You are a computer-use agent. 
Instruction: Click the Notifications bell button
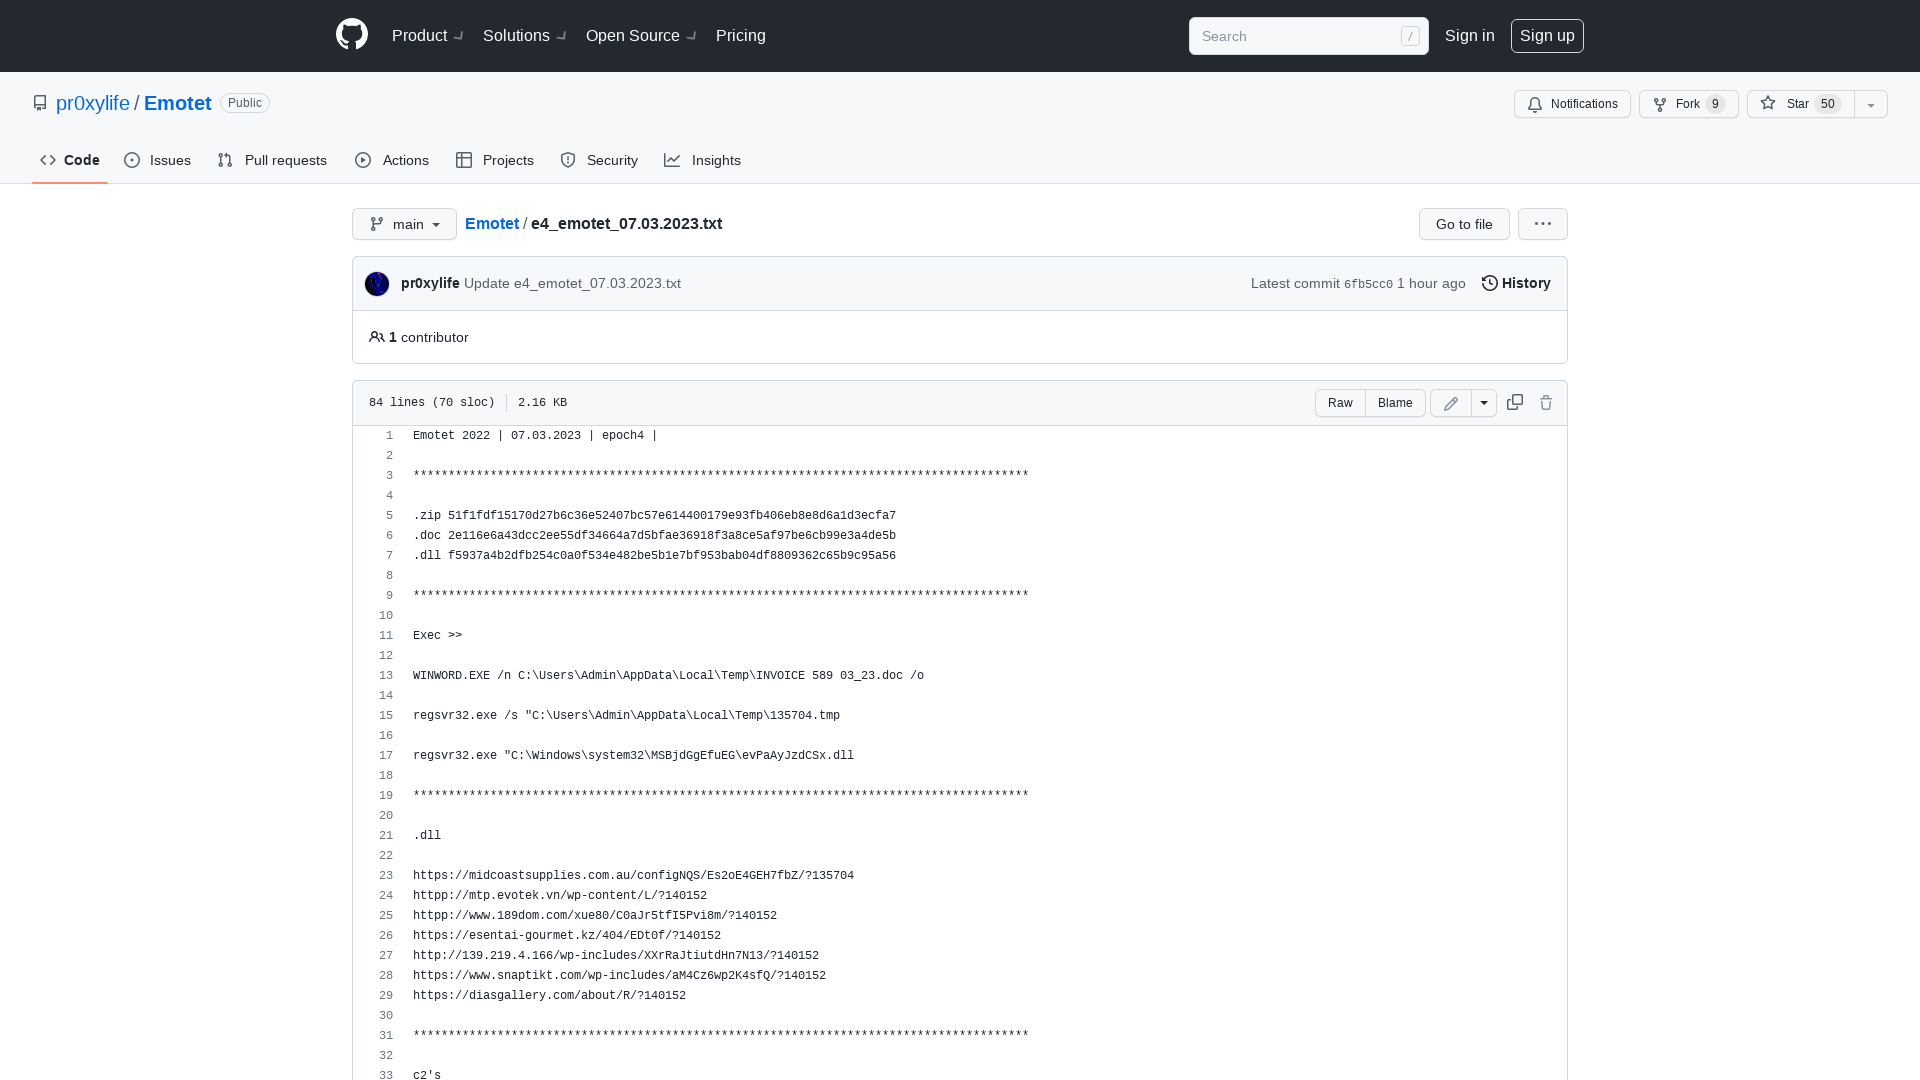click(1572, 104)
